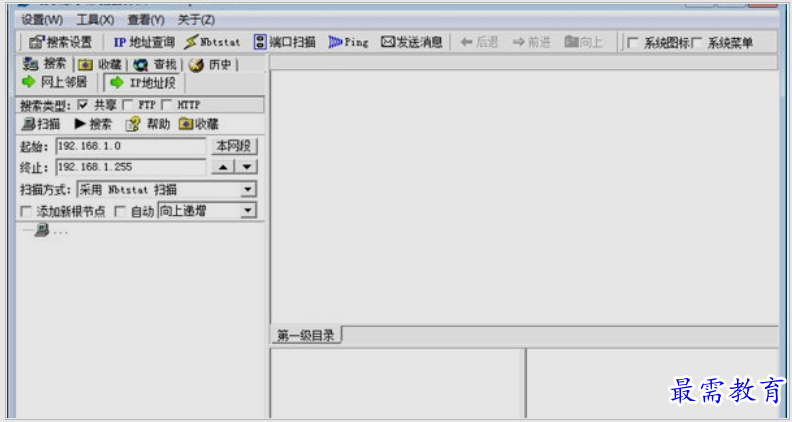
Task: Switch to the 历史 history tab
Action: click(x=210, y=64)
